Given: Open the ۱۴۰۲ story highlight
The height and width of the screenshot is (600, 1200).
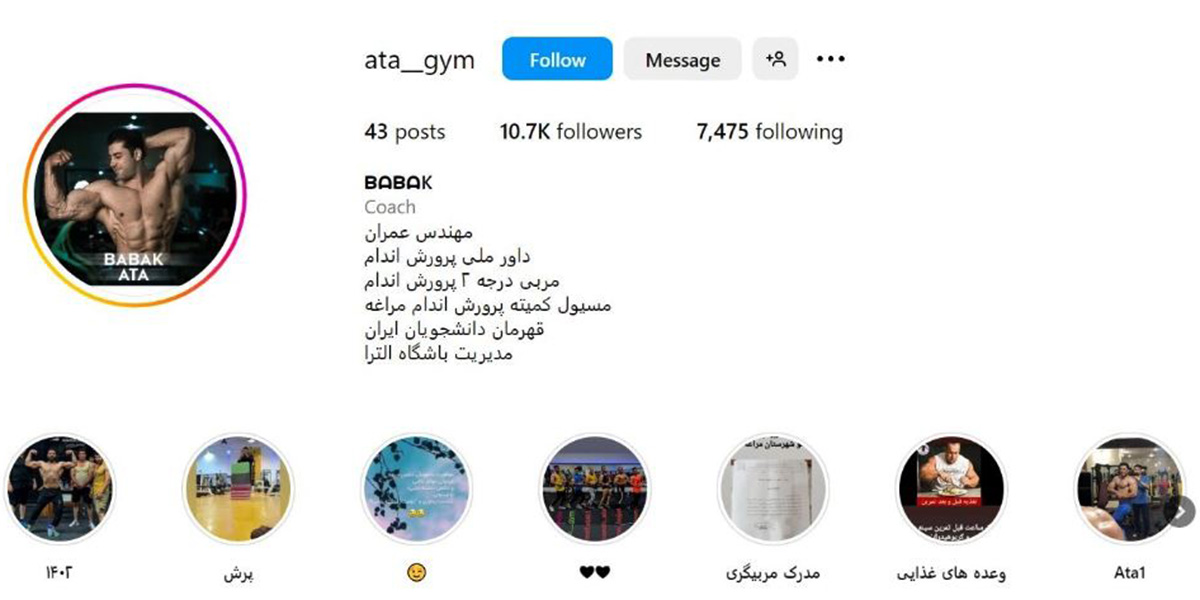Looking at the screenshot, I should tap(60, 488).
